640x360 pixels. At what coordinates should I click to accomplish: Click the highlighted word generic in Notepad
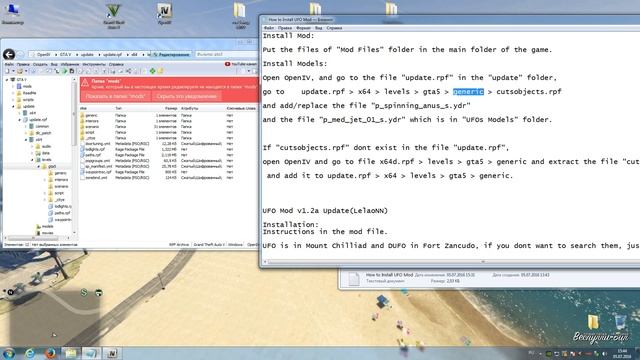(x=468, y=92)
